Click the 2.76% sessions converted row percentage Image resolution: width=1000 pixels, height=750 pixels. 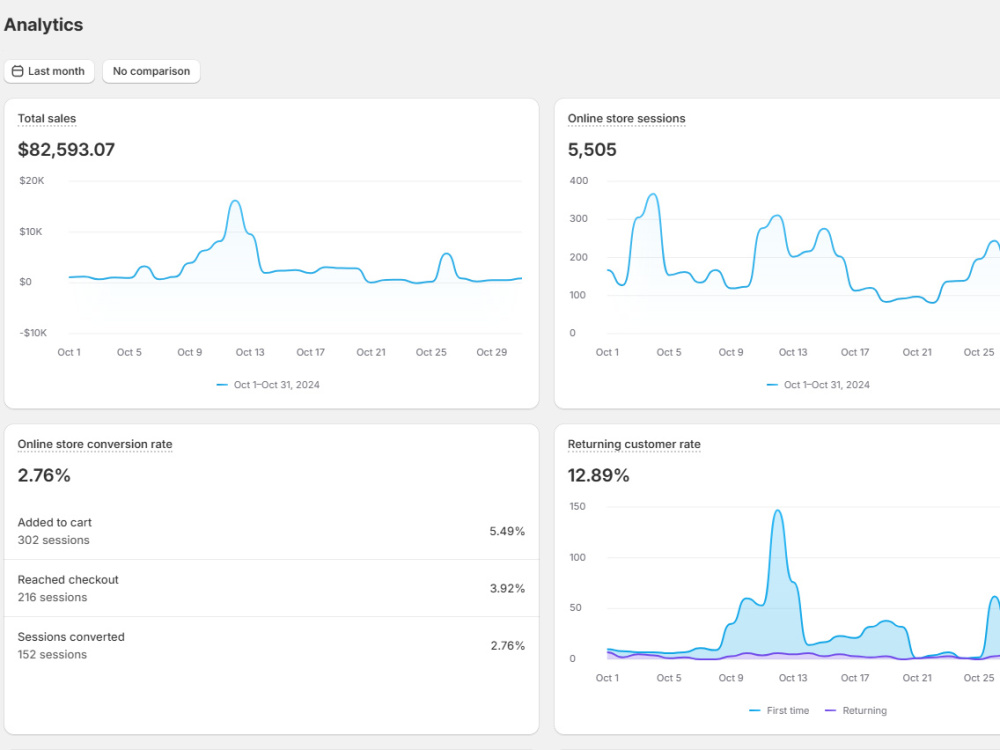tap(508, 646)
